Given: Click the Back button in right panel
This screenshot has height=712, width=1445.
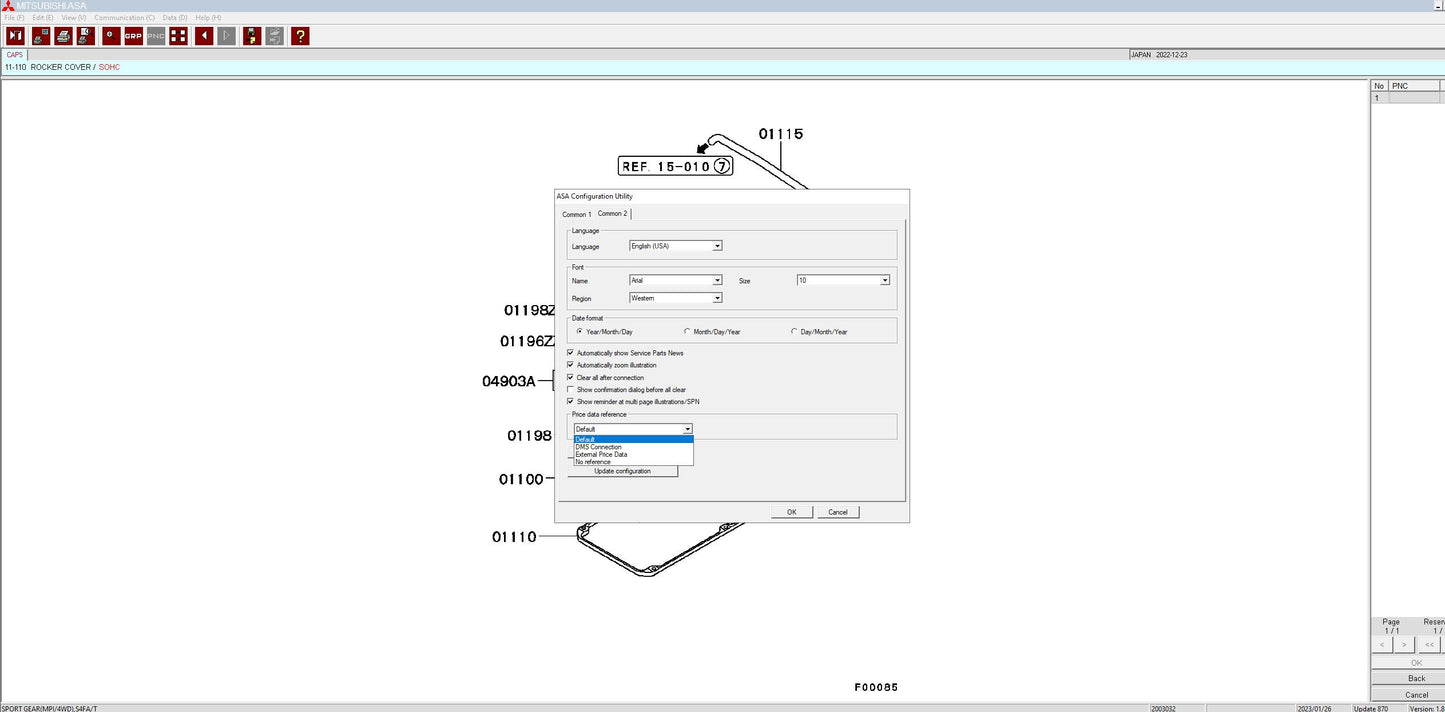Looking at the screenshot, I should (1416, 678).
